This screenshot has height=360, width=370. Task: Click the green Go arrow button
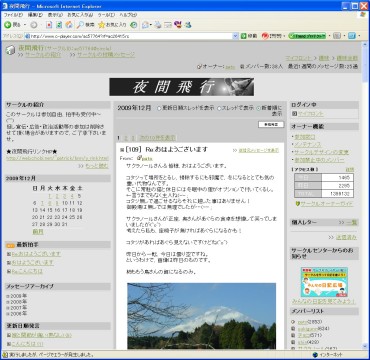(244, 36)
